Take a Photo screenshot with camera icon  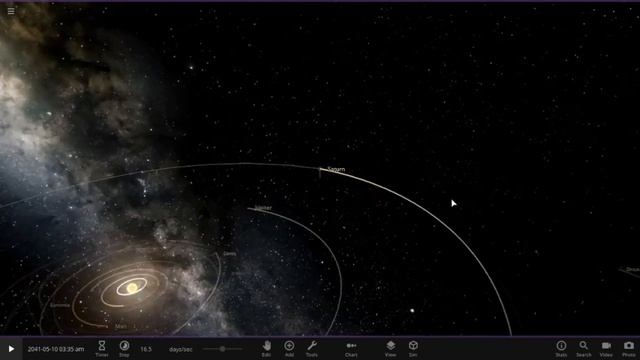click(629, 349)
